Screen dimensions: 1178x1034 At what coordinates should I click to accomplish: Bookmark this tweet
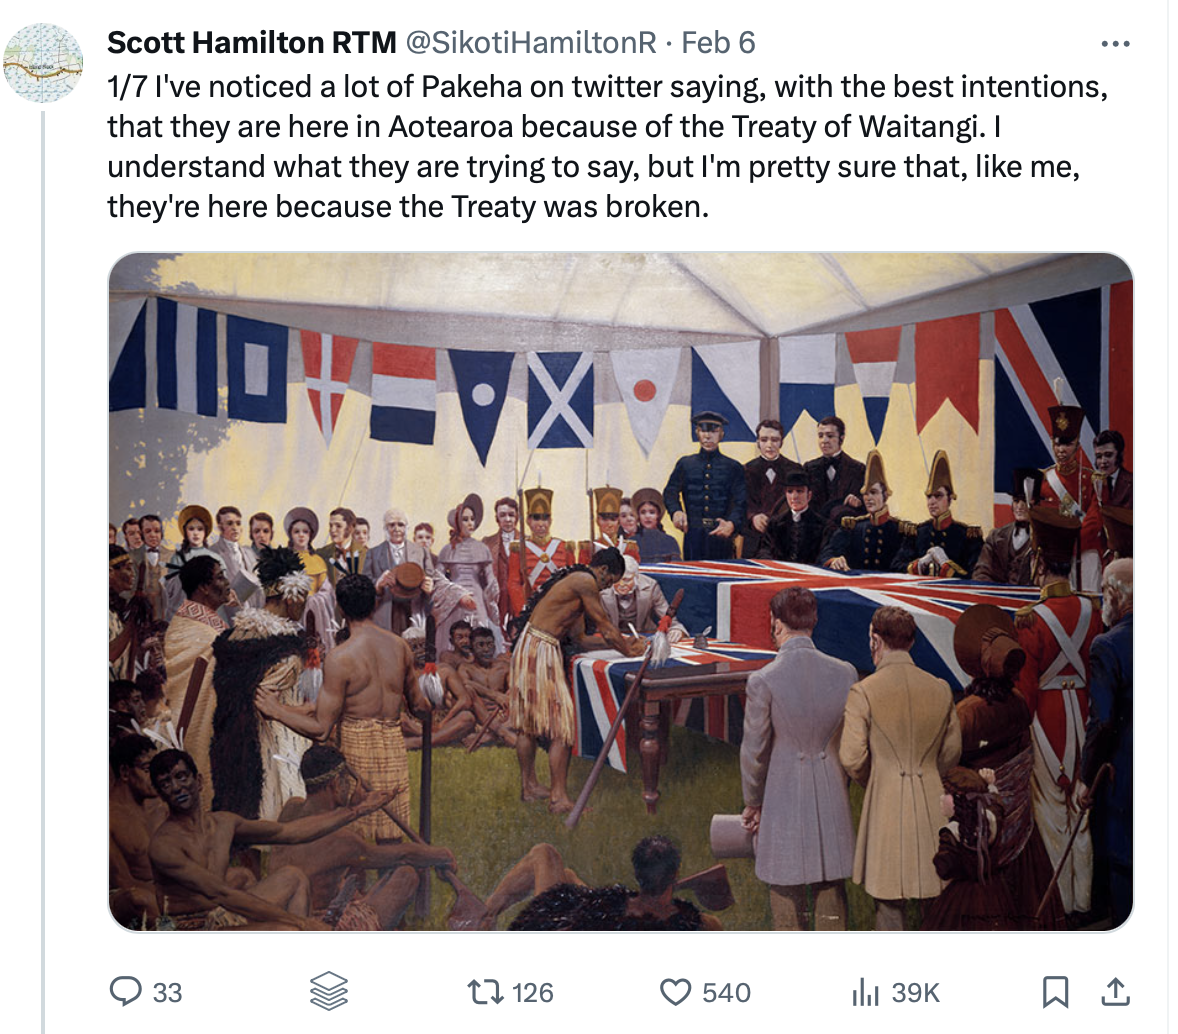point(1056,991)
